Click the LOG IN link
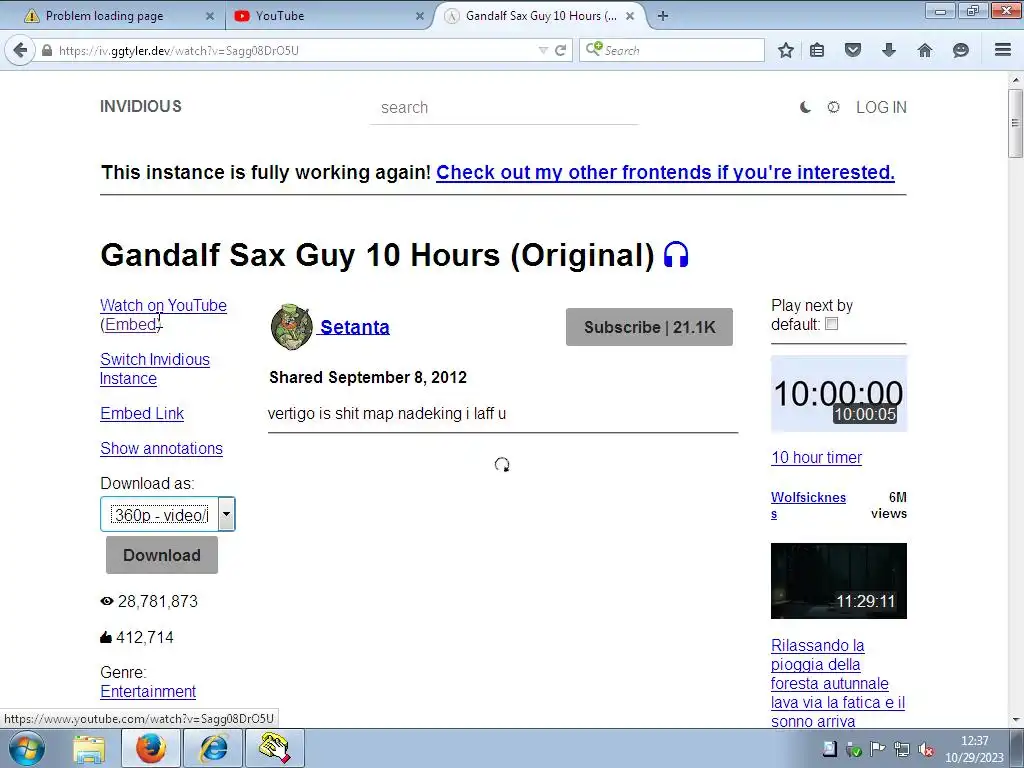The height and width of the screenshot is (768, 1024). [x=881, y=107]
